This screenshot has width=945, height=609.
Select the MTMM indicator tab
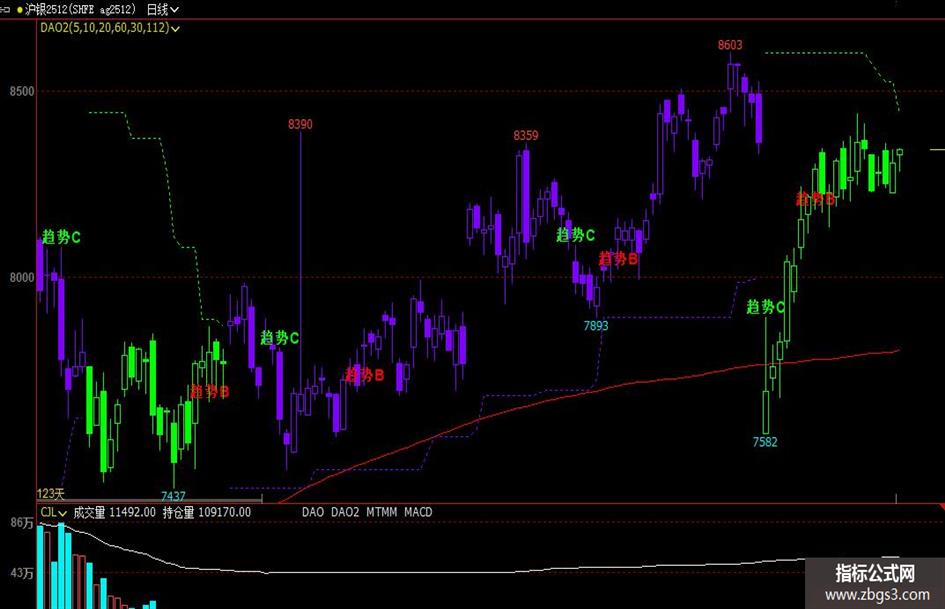[381, 512]
